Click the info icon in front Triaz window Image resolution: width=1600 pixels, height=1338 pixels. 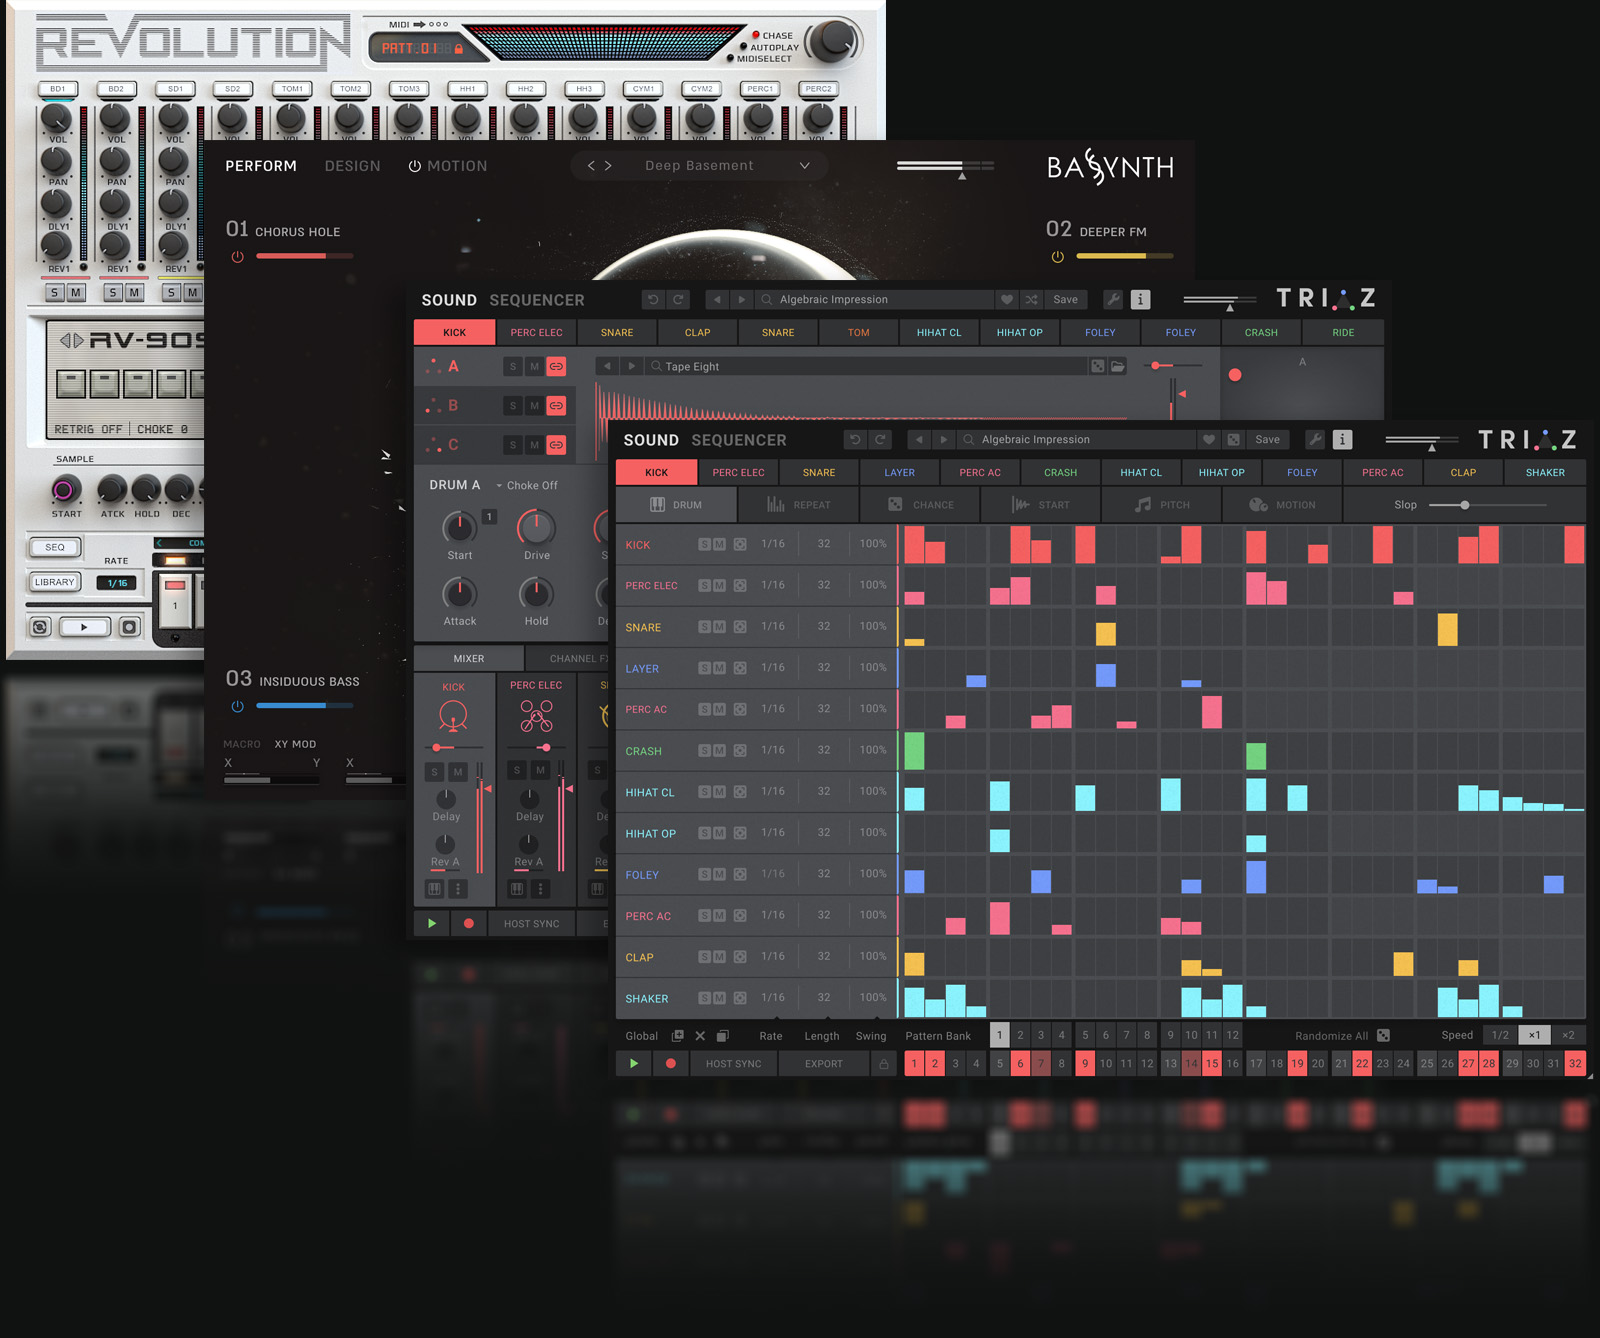click(x=1343, y=439)
